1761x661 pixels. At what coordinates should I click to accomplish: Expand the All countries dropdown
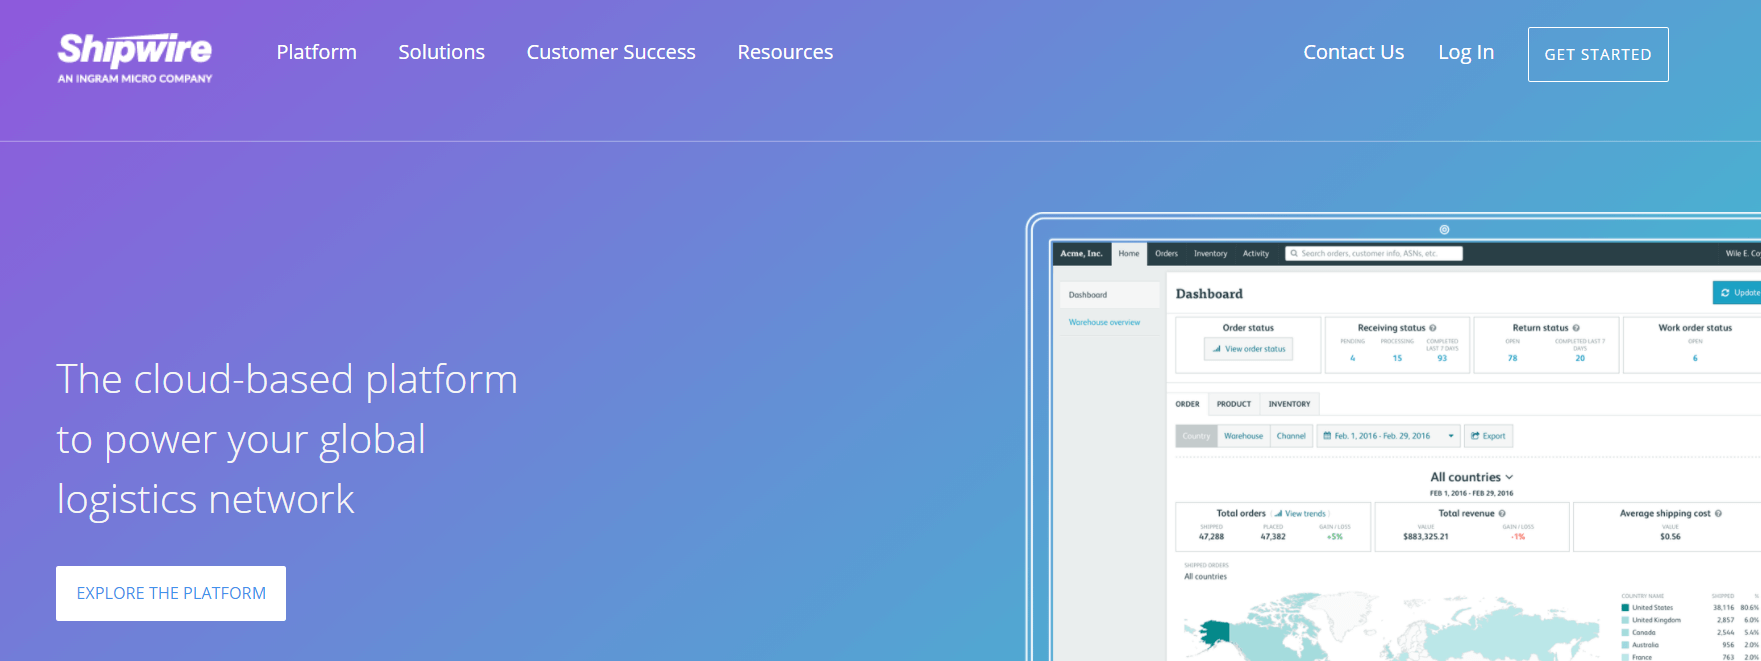tap(1471, 478)
